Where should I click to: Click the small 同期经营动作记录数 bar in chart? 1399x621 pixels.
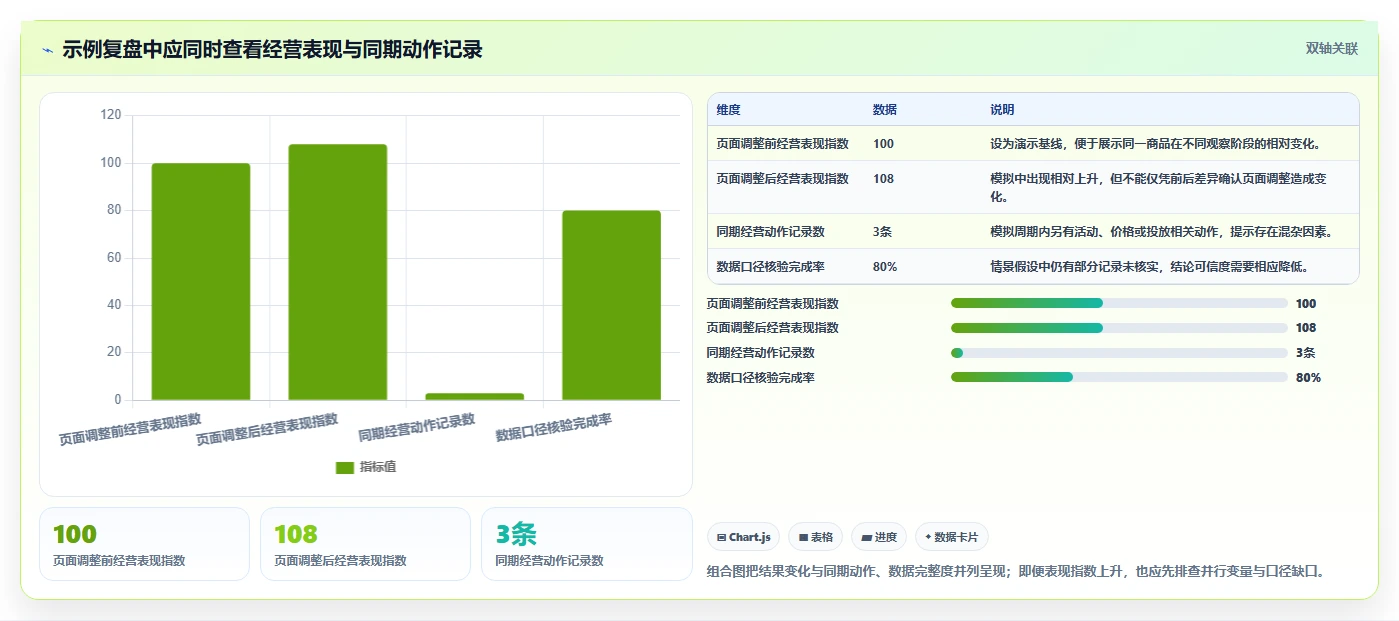(474, 397)
